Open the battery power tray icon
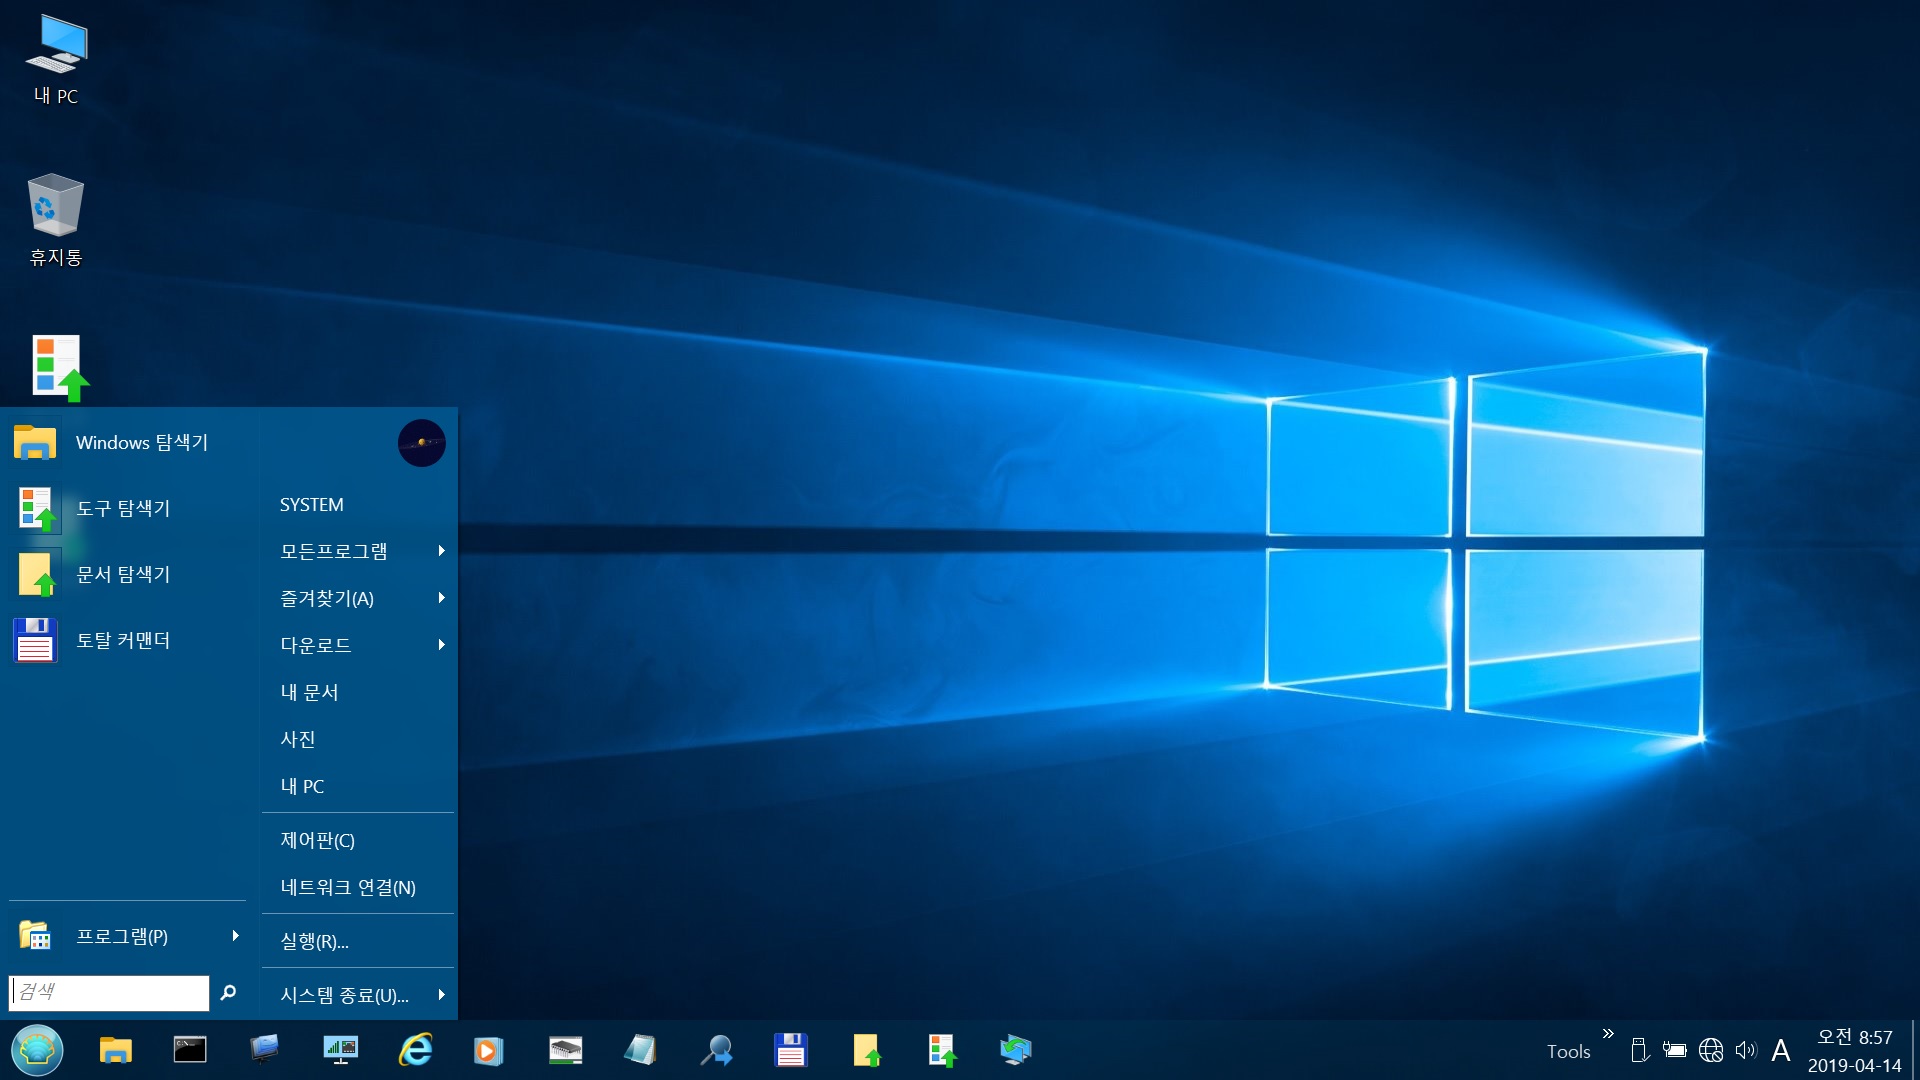Image resolution: width=1920 pixels, height=1080 pixels. click(1674, 1050)
